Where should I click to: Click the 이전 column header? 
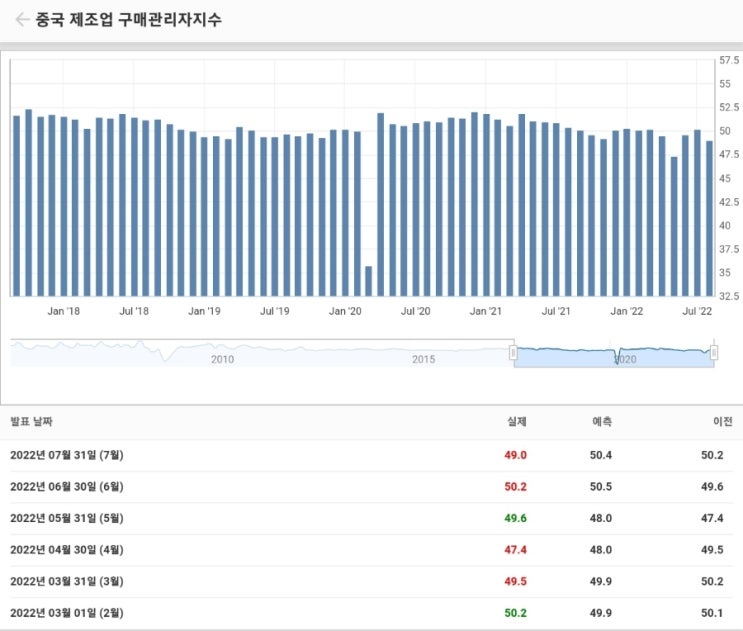point(723,421)
